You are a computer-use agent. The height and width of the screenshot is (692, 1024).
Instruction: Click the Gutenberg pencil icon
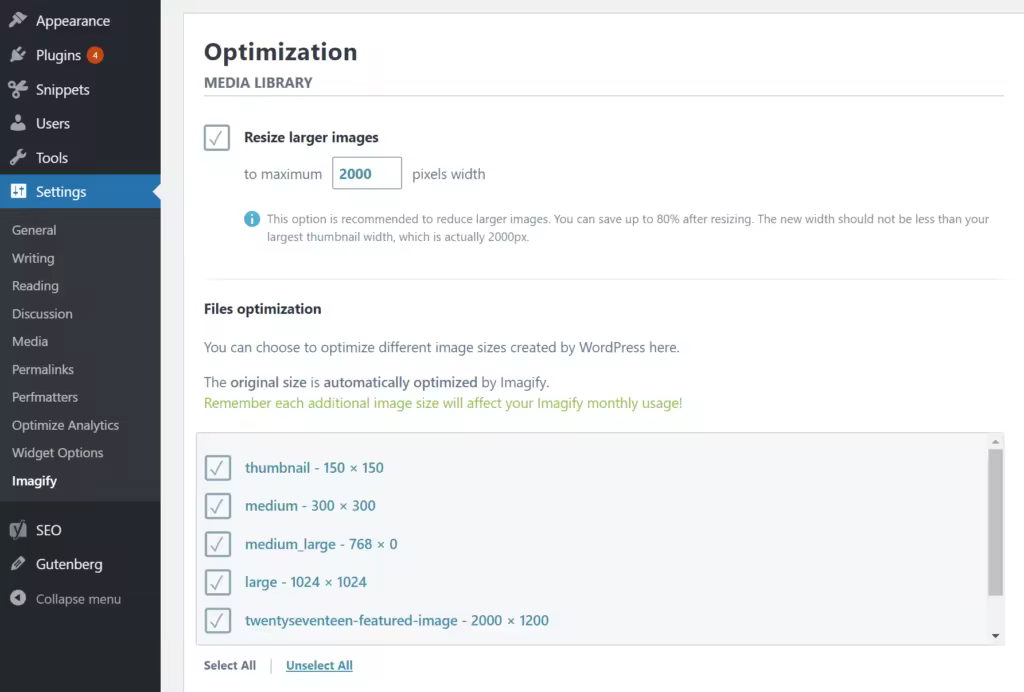(x=18, y=563)
